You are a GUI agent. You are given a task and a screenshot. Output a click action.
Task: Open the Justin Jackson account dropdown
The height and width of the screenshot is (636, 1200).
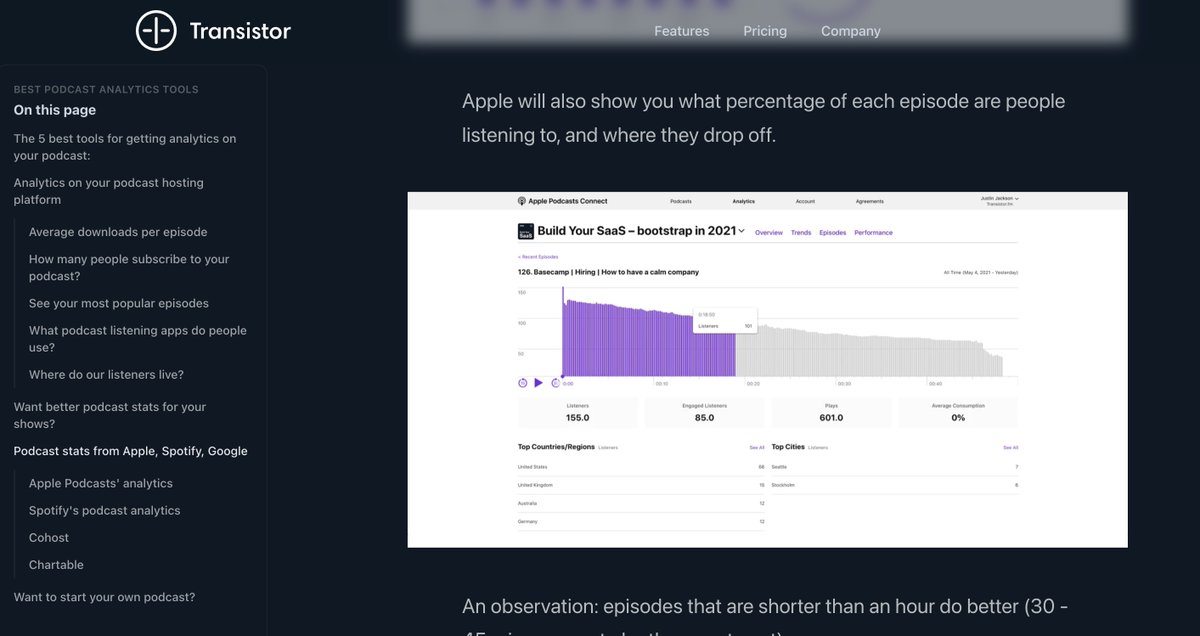click(x=1000, y=200)
